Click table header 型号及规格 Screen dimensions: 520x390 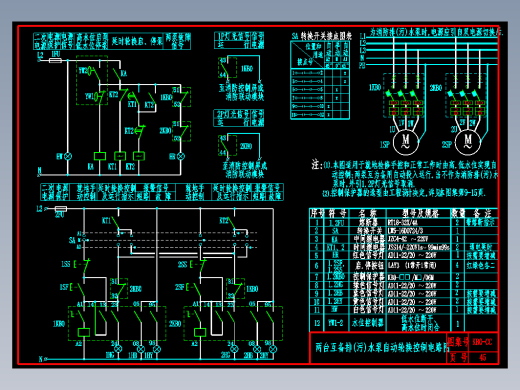tap(420, 213)
